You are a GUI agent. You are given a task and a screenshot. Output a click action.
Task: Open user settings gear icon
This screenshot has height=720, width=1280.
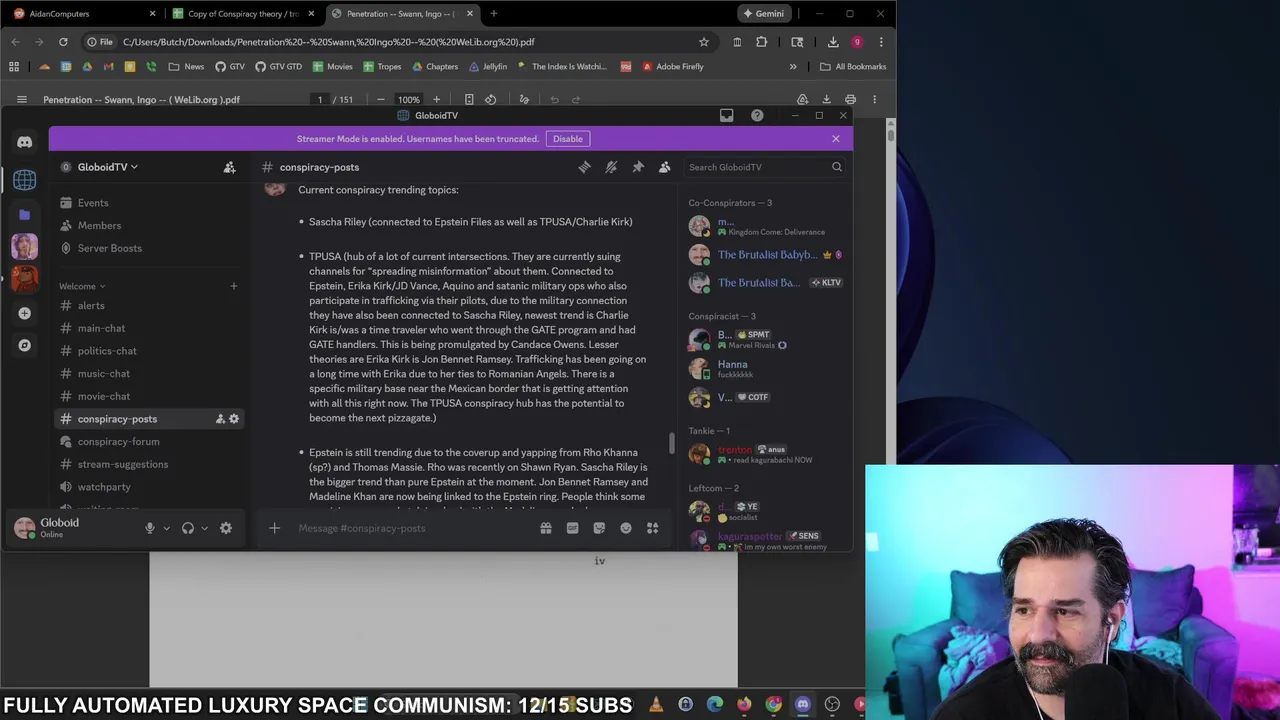226,528
